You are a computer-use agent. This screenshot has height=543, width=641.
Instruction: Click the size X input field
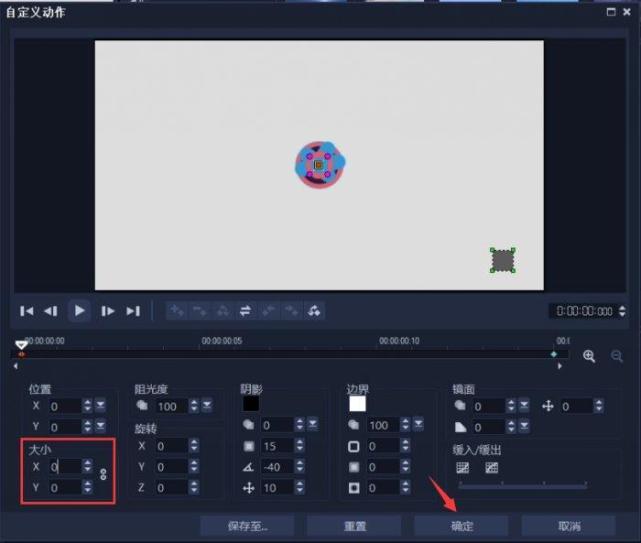click(65, 466)
